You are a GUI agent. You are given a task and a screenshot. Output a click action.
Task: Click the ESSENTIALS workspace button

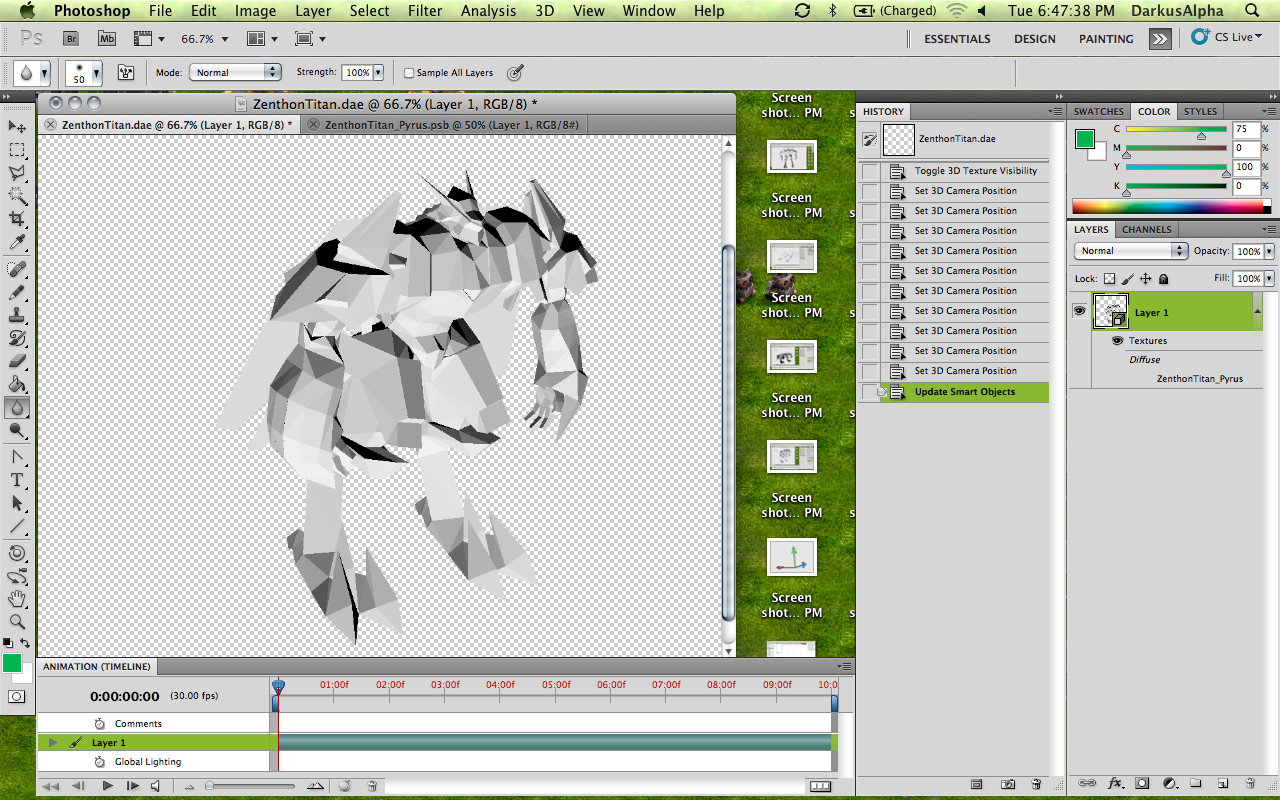tap(957, 39)
